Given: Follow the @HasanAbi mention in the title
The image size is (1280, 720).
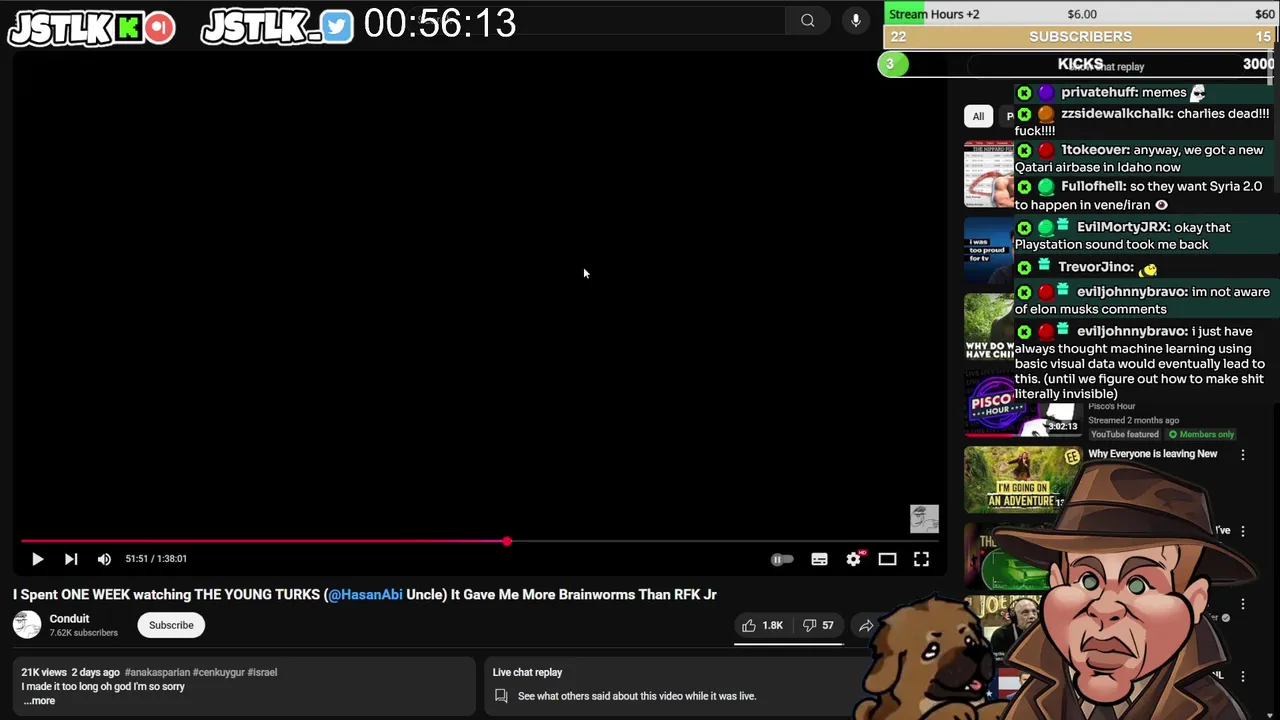Looking at the screenshot, I should coord(365,594).
